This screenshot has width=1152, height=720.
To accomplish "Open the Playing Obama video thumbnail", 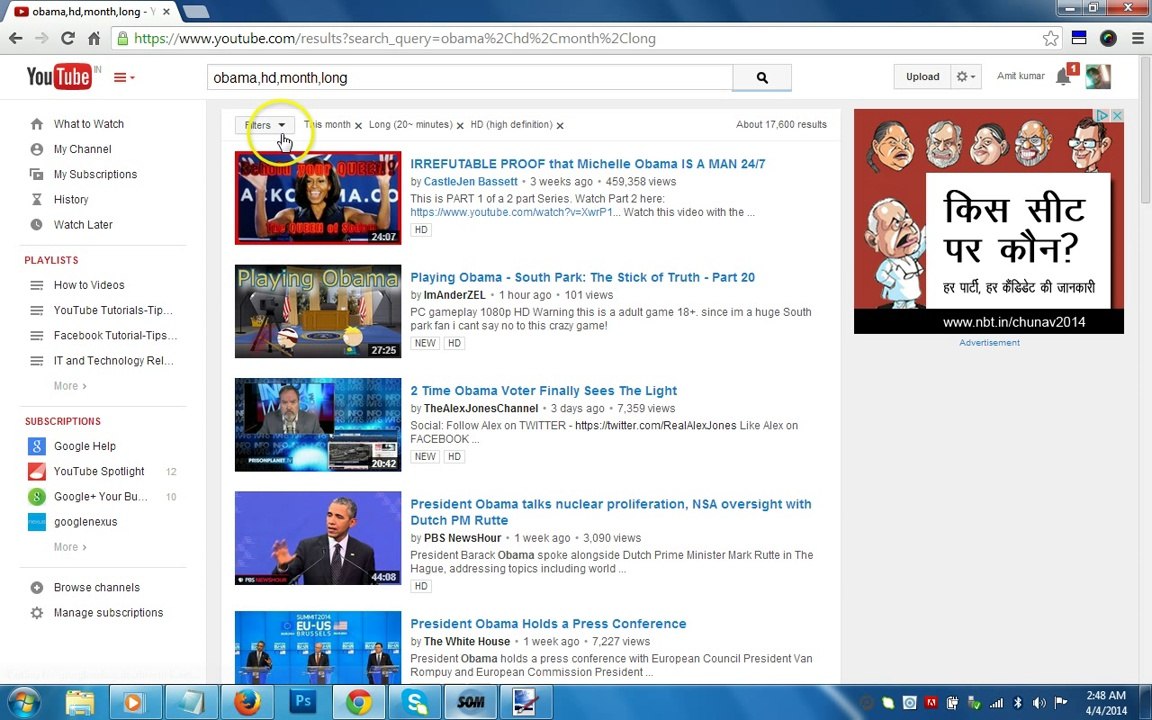I will point(318,312).
